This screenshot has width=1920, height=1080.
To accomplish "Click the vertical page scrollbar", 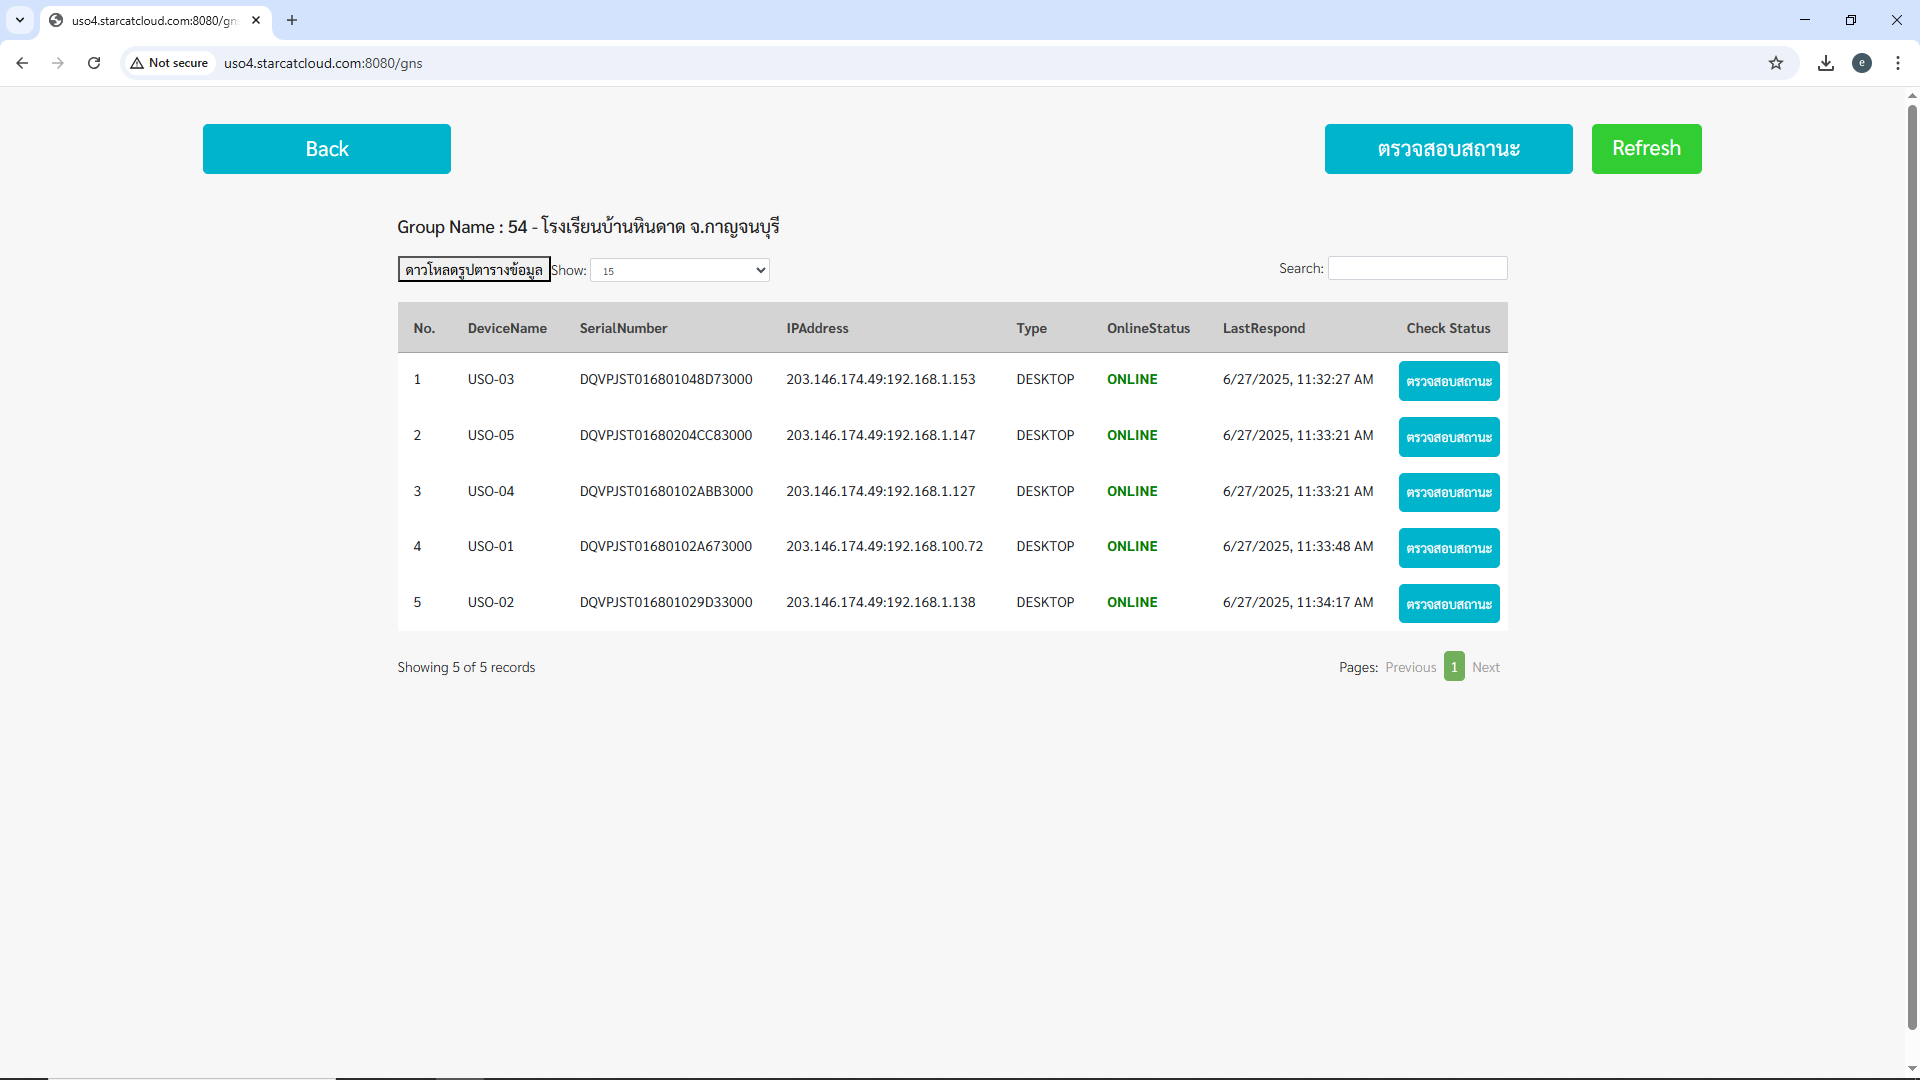I will (x=1912, y=566).
